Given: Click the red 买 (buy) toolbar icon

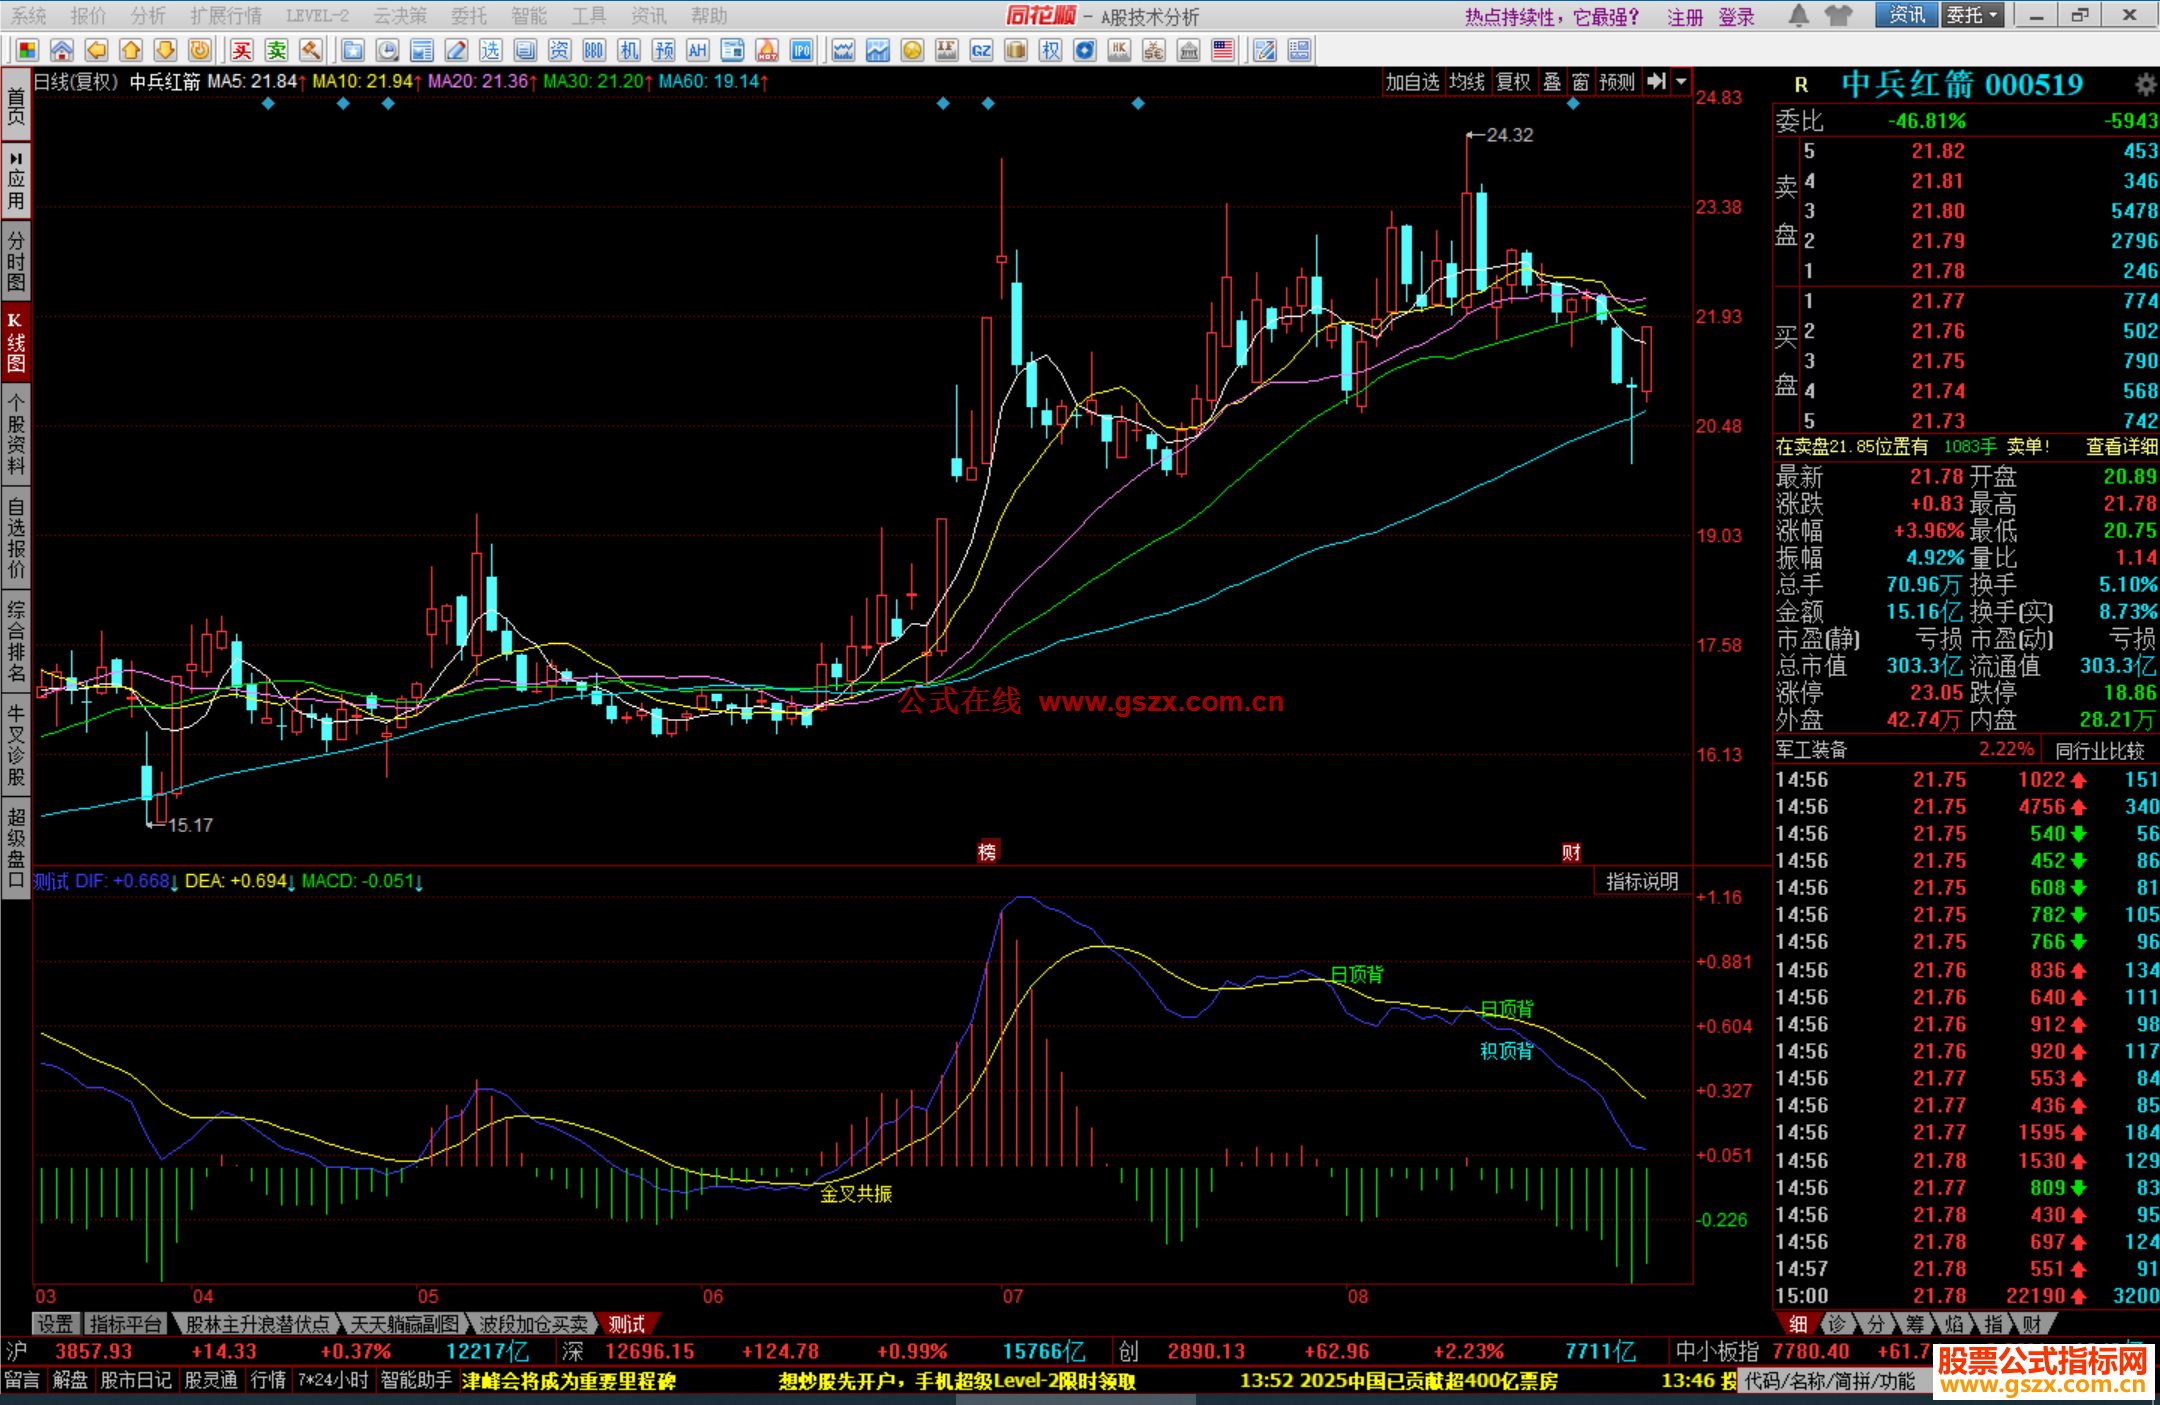Looking at the screenshot, I should click(x=242, y=51).
